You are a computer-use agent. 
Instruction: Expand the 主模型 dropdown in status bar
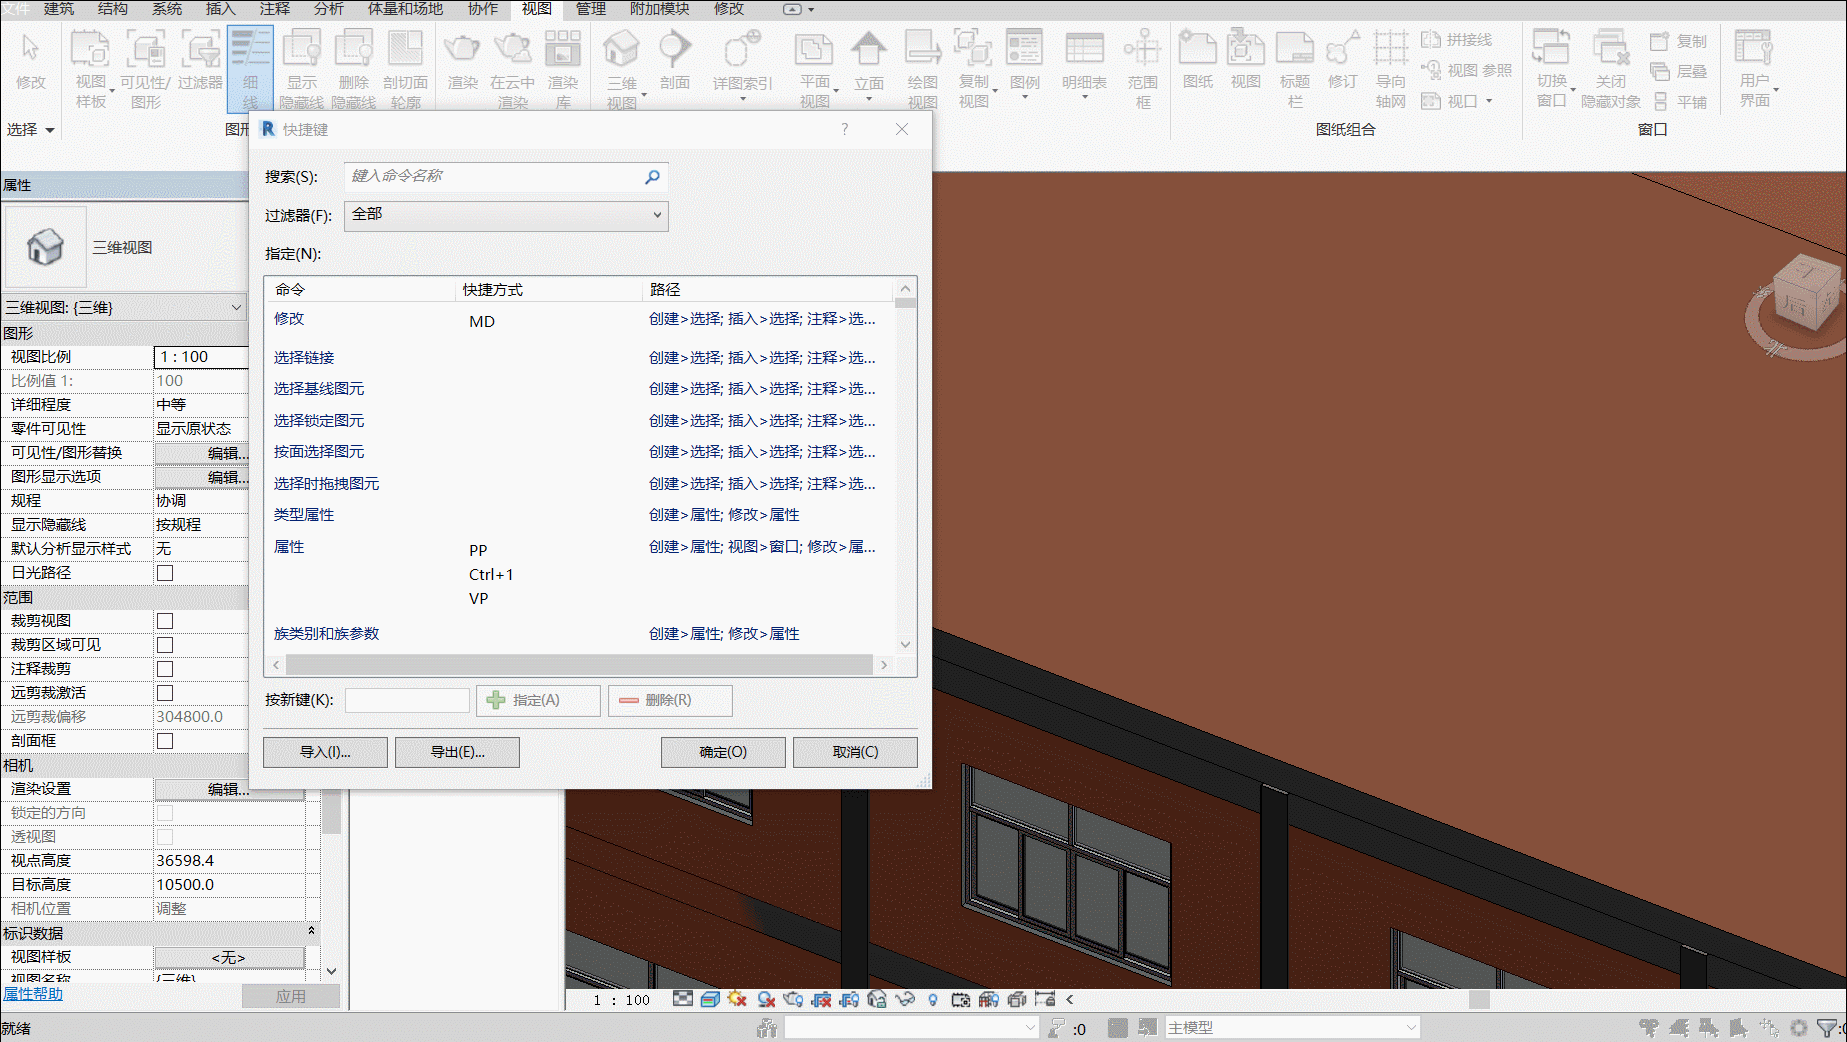coord(1292,1027)
